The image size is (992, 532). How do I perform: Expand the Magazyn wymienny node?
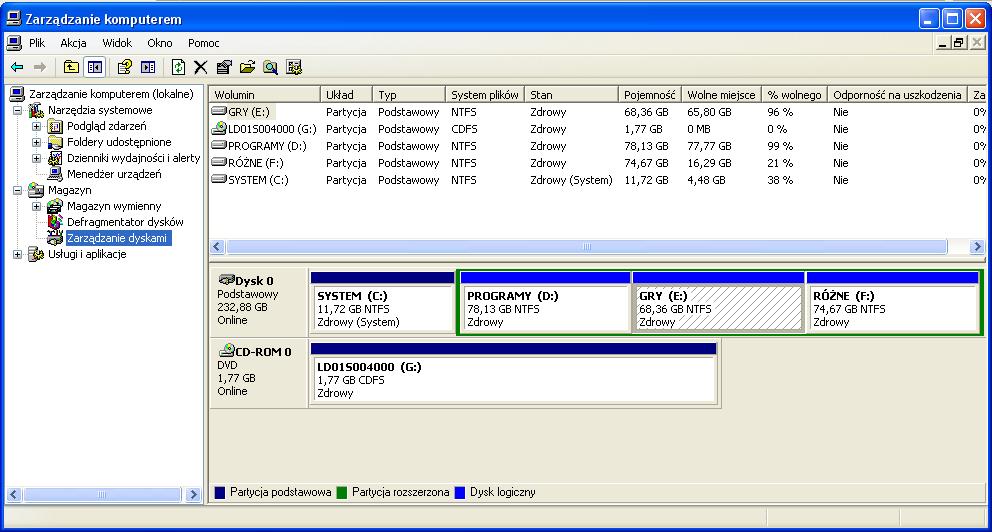(37, 206)
